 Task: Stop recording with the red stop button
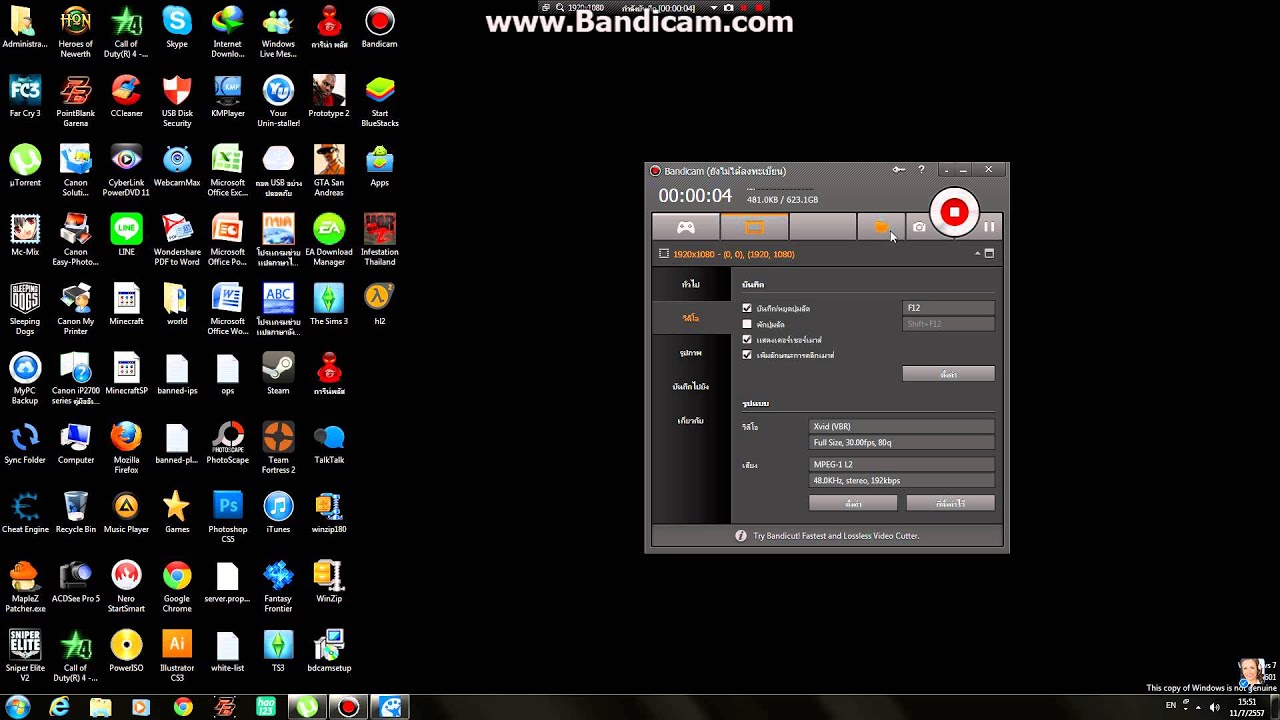[955, 212]
